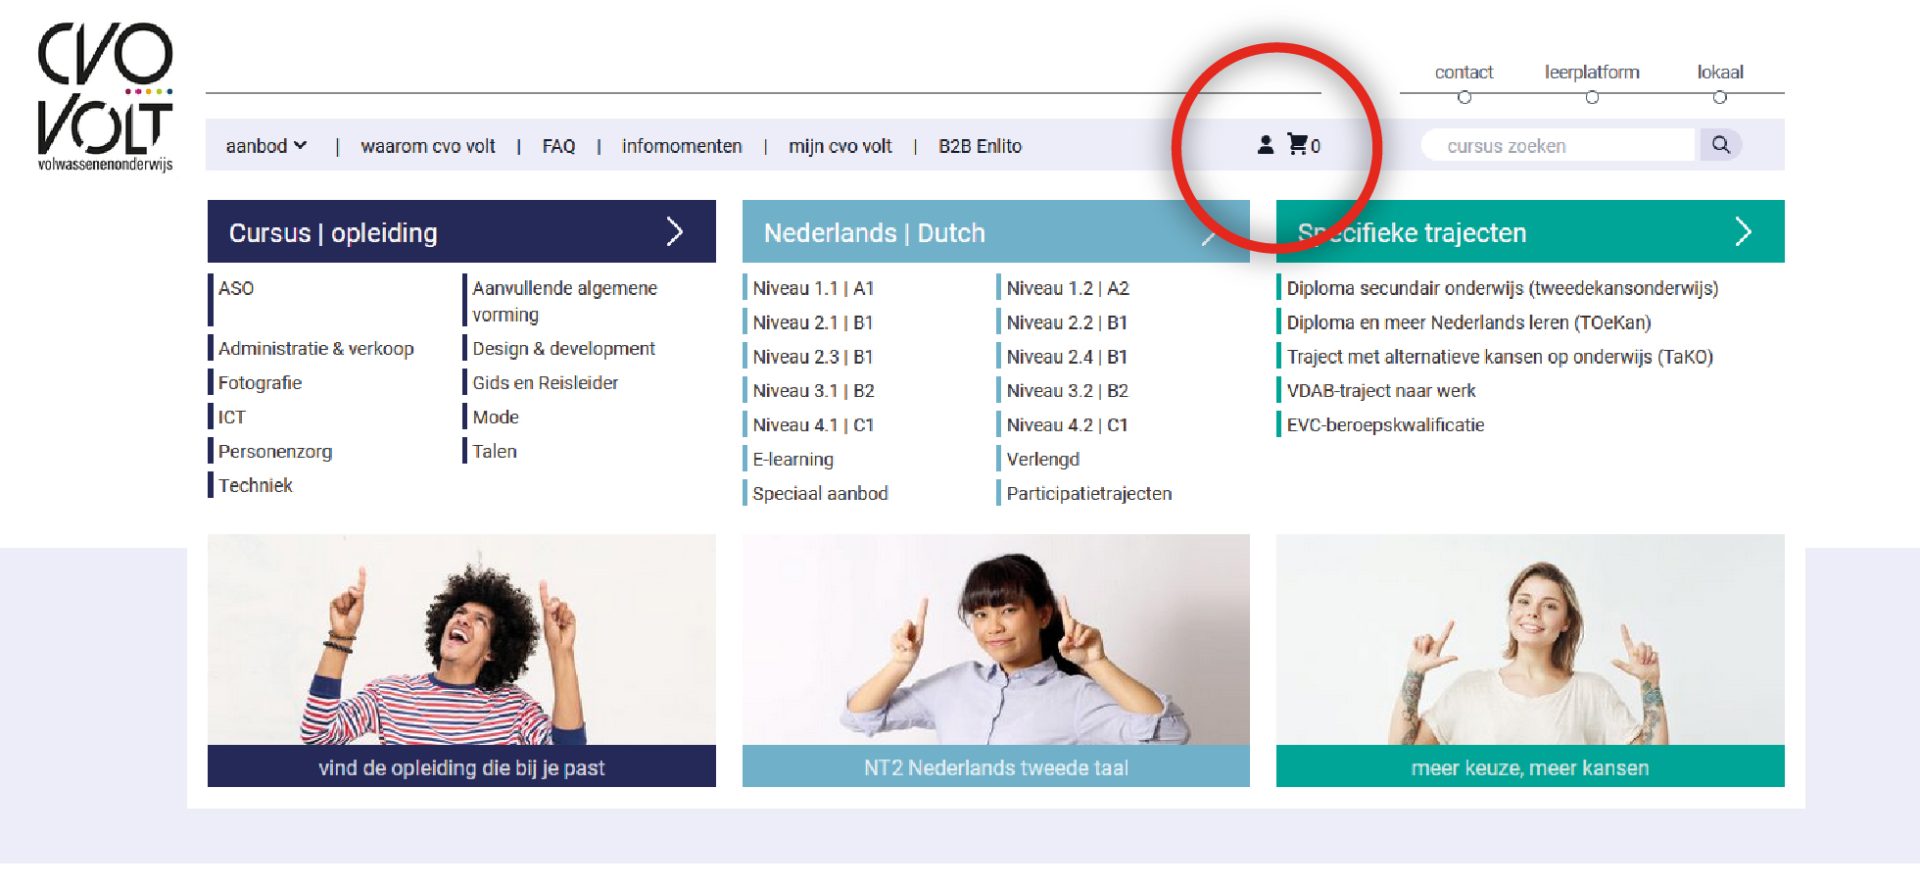Open the FAQ menu item
Viewport: 1920px width, 887px height.
(558, 146)
